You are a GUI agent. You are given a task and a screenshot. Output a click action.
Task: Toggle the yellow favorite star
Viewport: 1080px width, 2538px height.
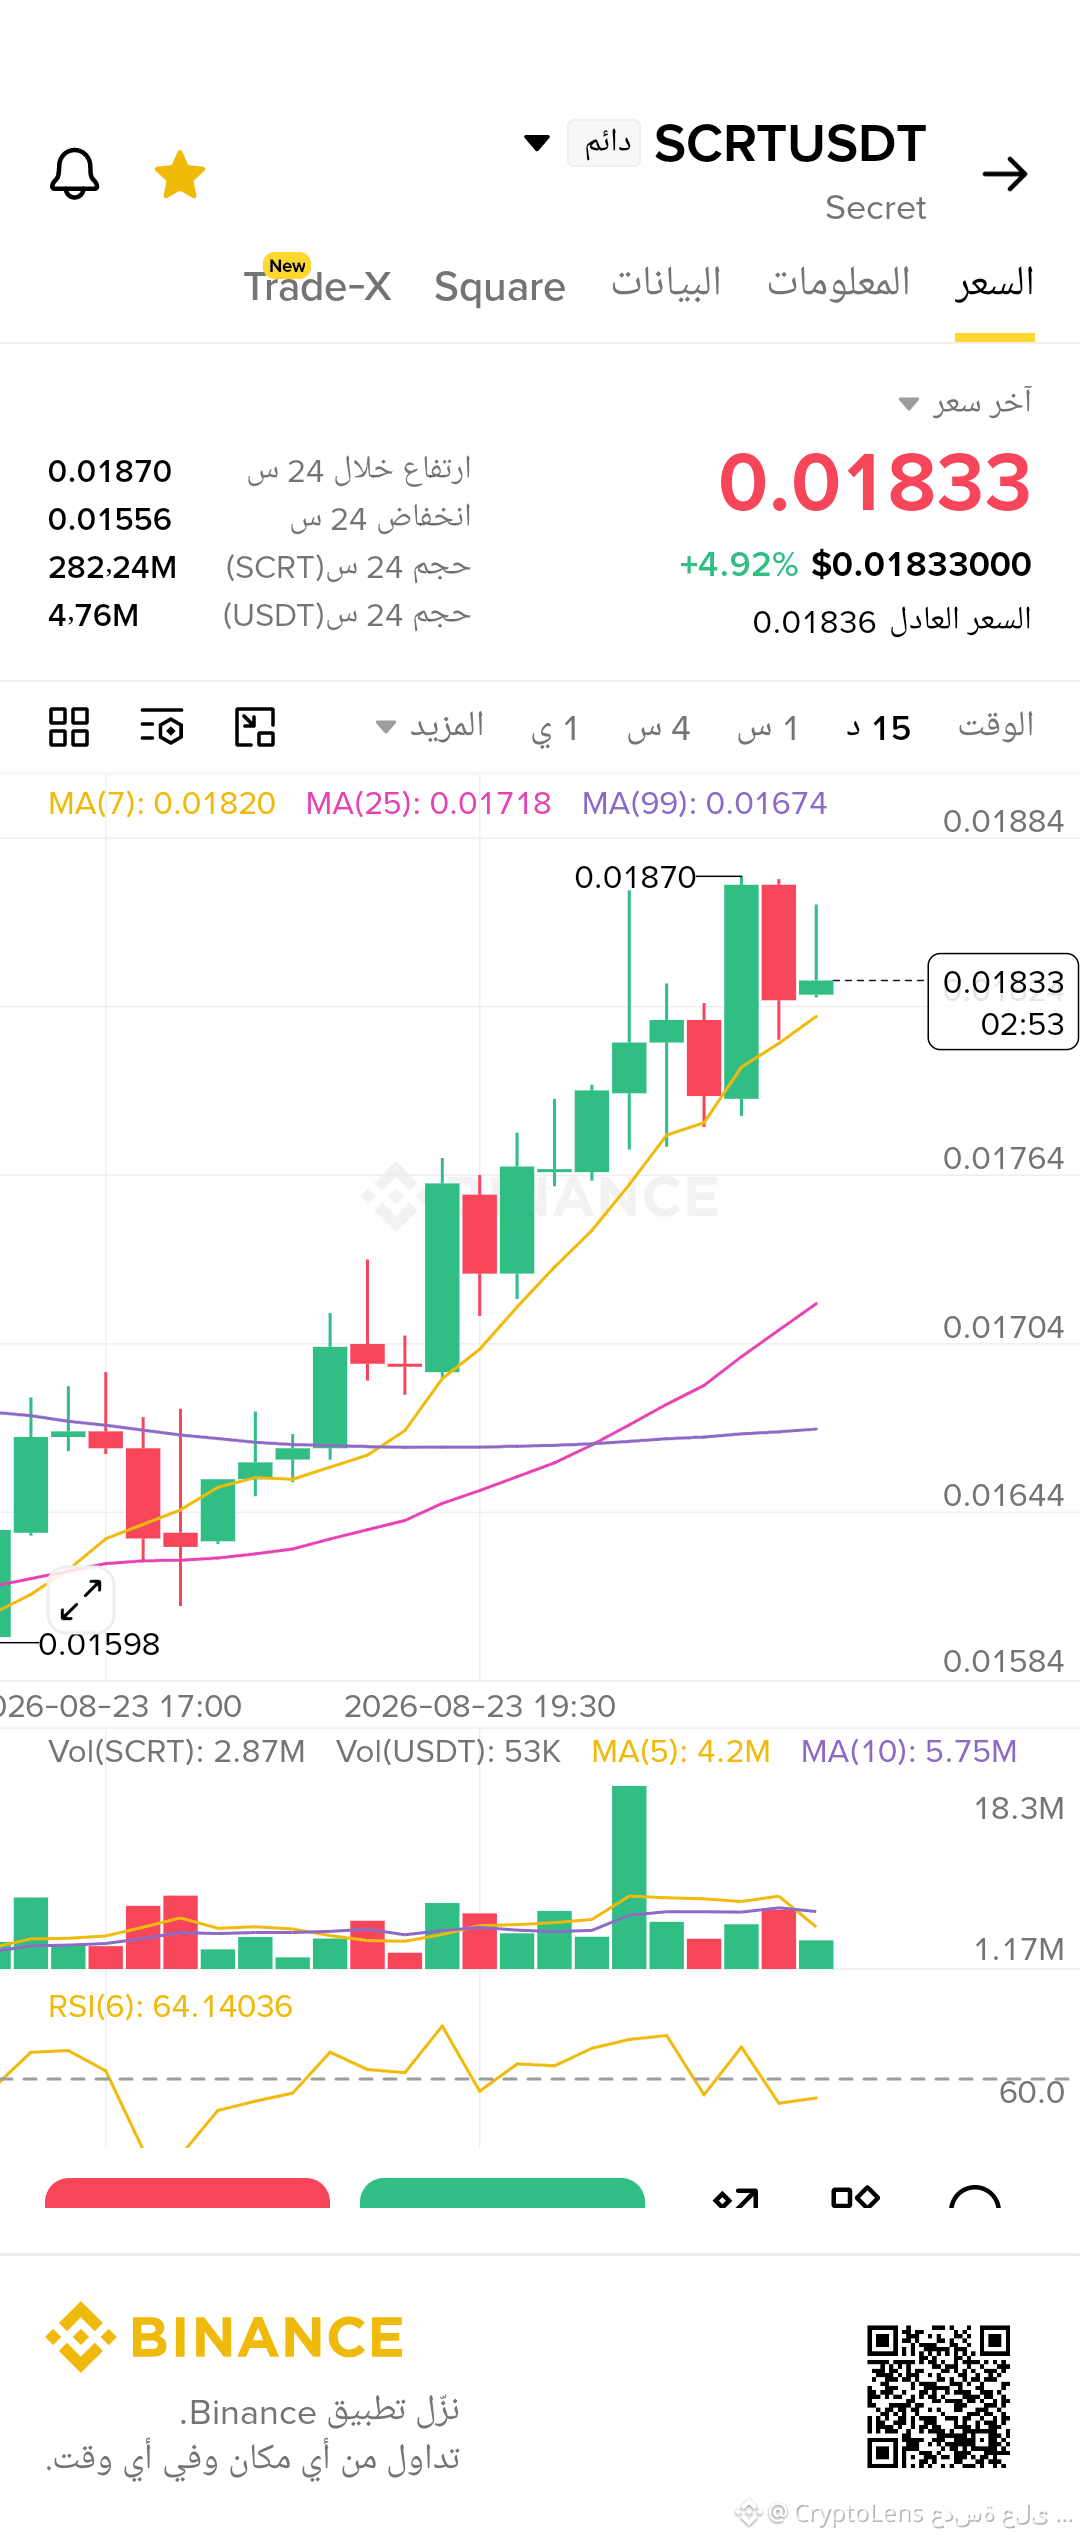coord(180,175)
